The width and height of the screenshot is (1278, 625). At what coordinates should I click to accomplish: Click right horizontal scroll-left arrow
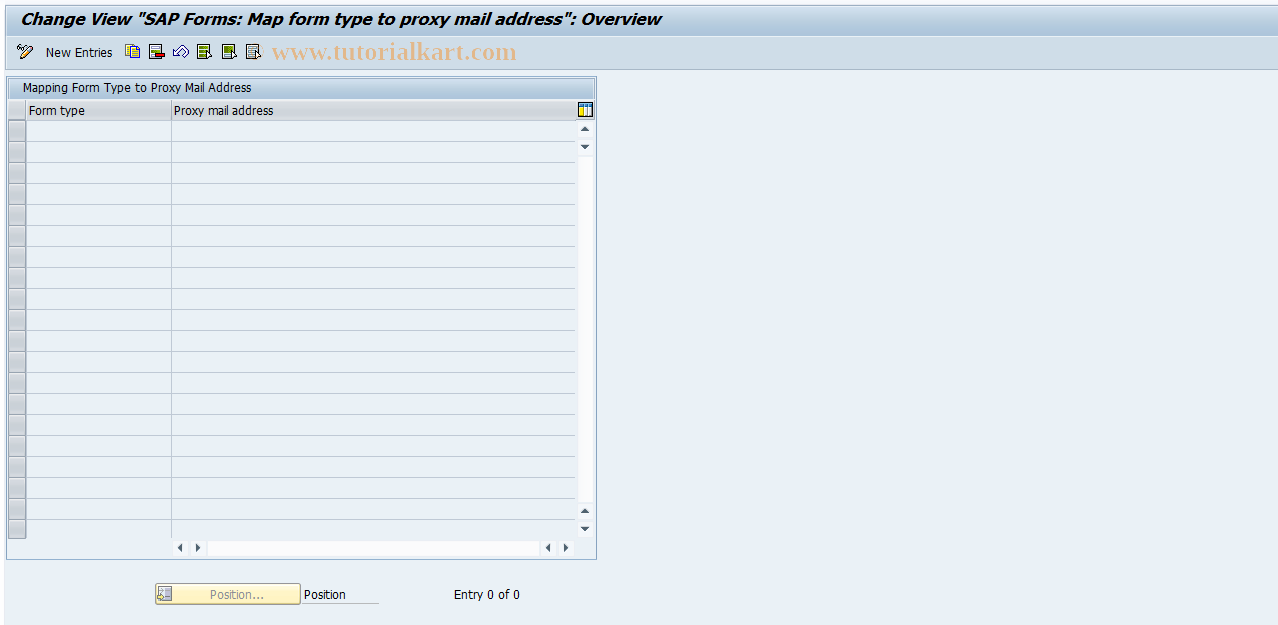coord(548,548)
